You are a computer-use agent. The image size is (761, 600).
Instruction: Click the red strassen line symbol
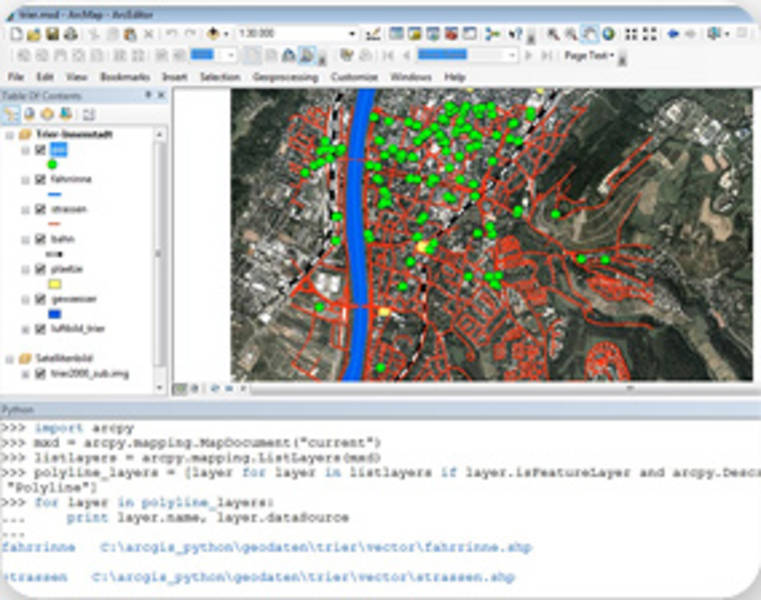[54, 224]
